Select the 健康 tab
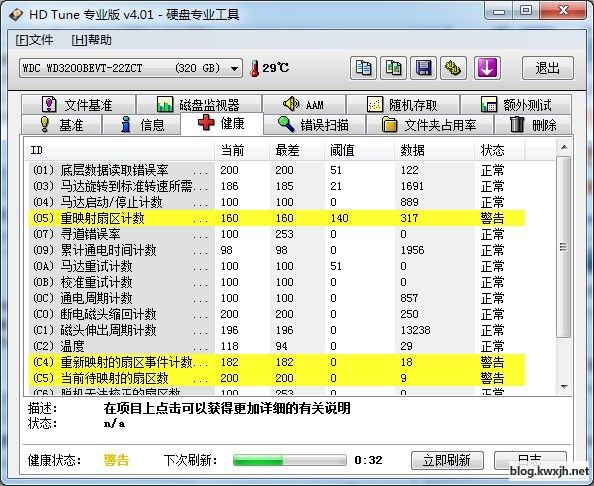 click(x=222, y=123)
